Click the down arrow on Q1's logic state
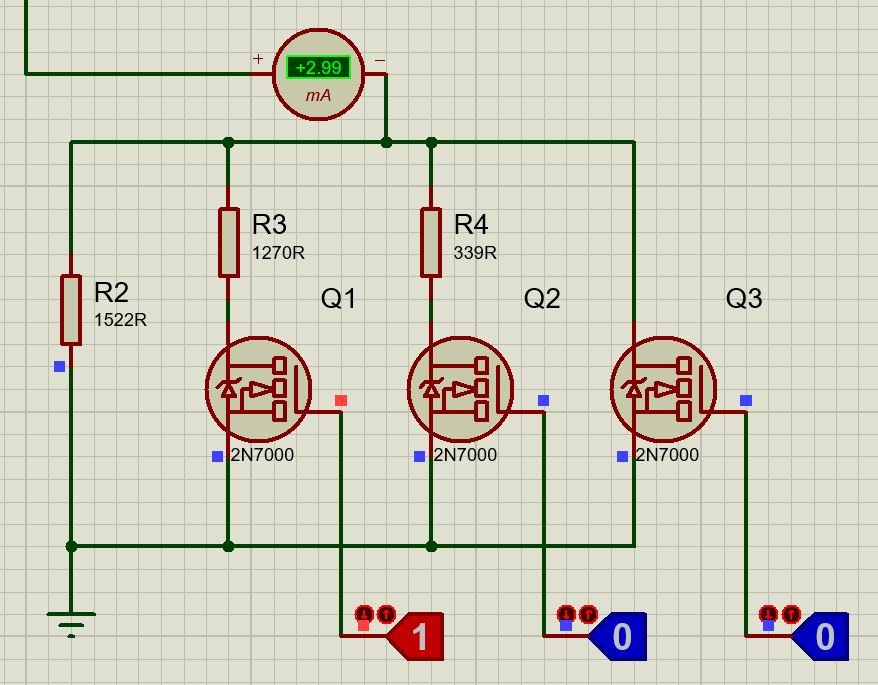Viewport: 878px width, 685px height. [365, 614]
